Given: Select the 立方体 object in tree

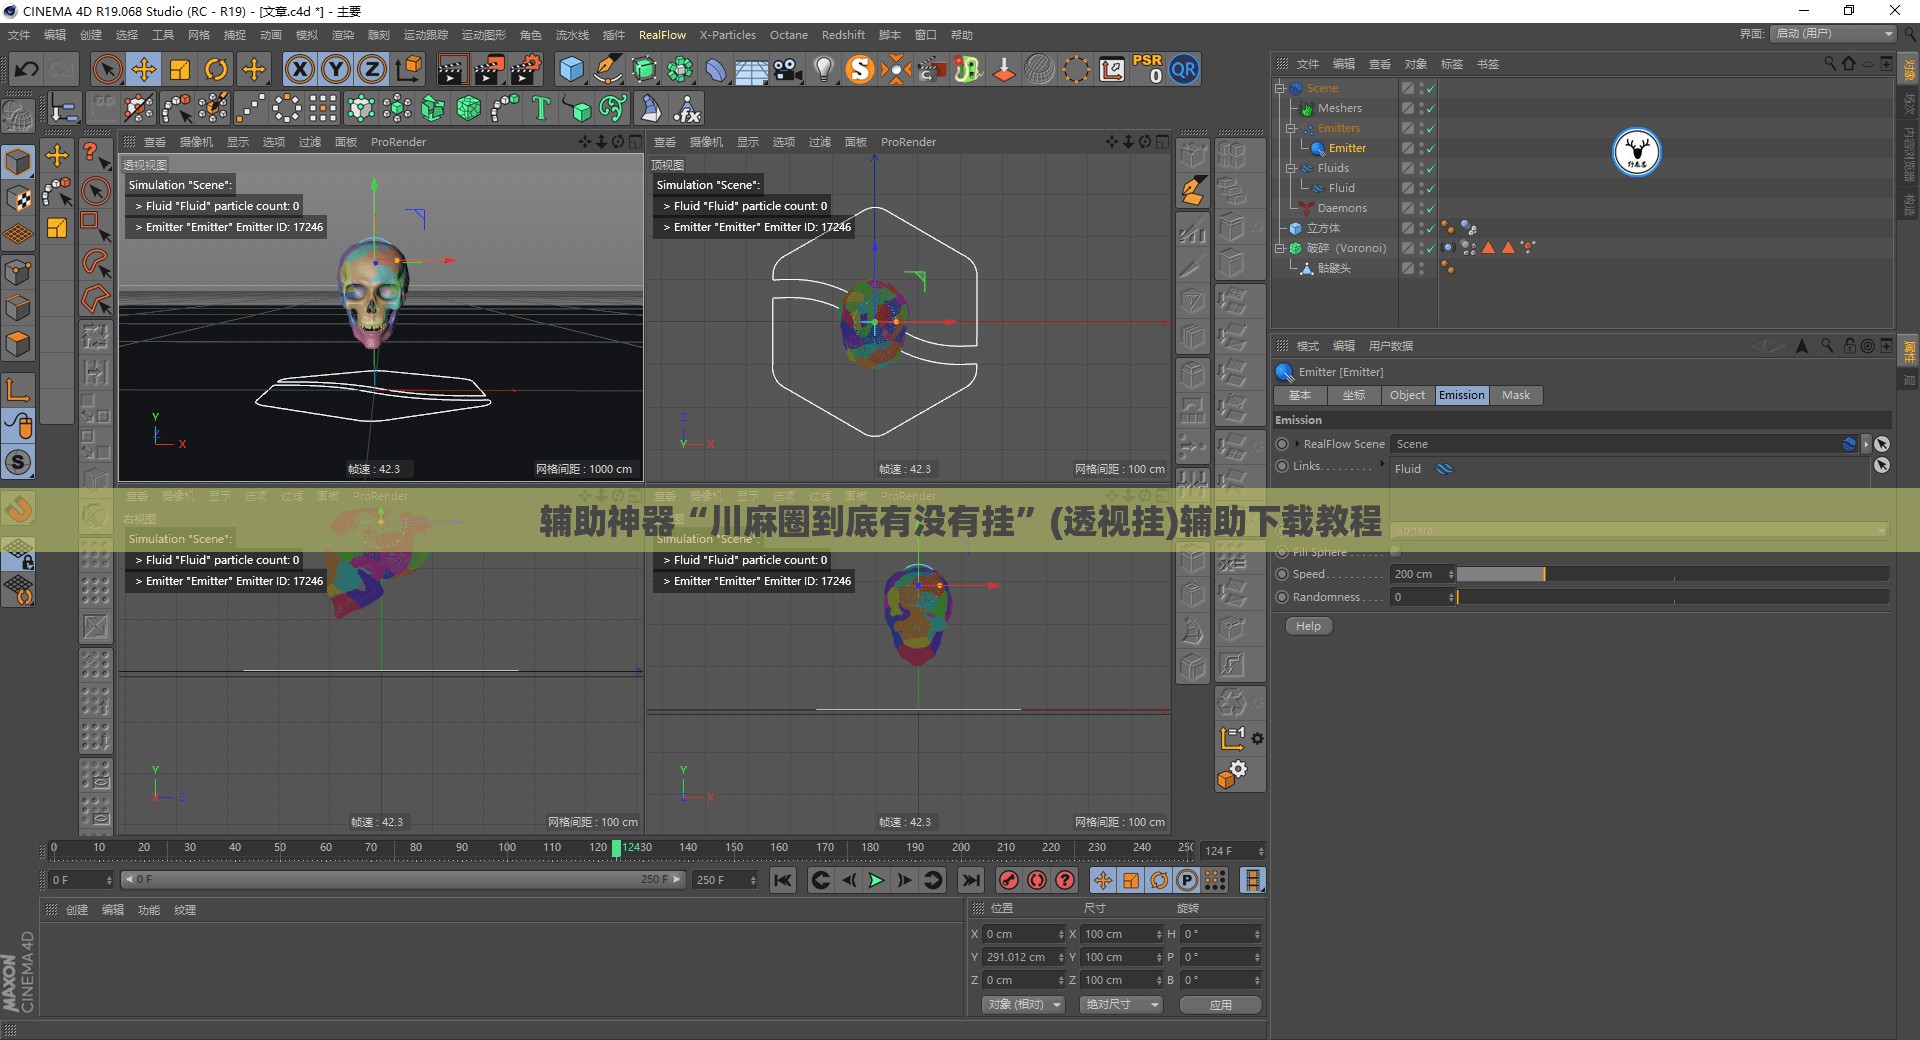Looking at the screenshot, I should [x=1323, y=228].
